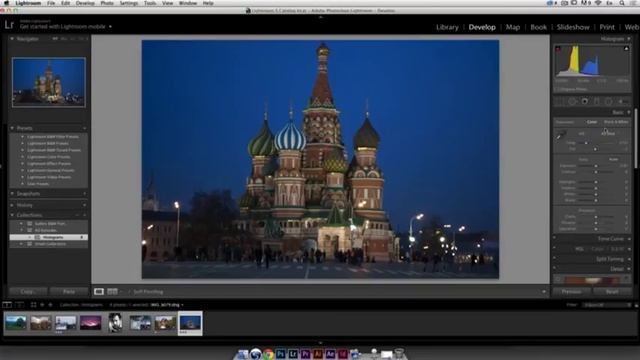Screen dimensions: 640x360
Task: Select the Radial Filter tool icon
Action: pyautogui.click(x=609, y=101)
